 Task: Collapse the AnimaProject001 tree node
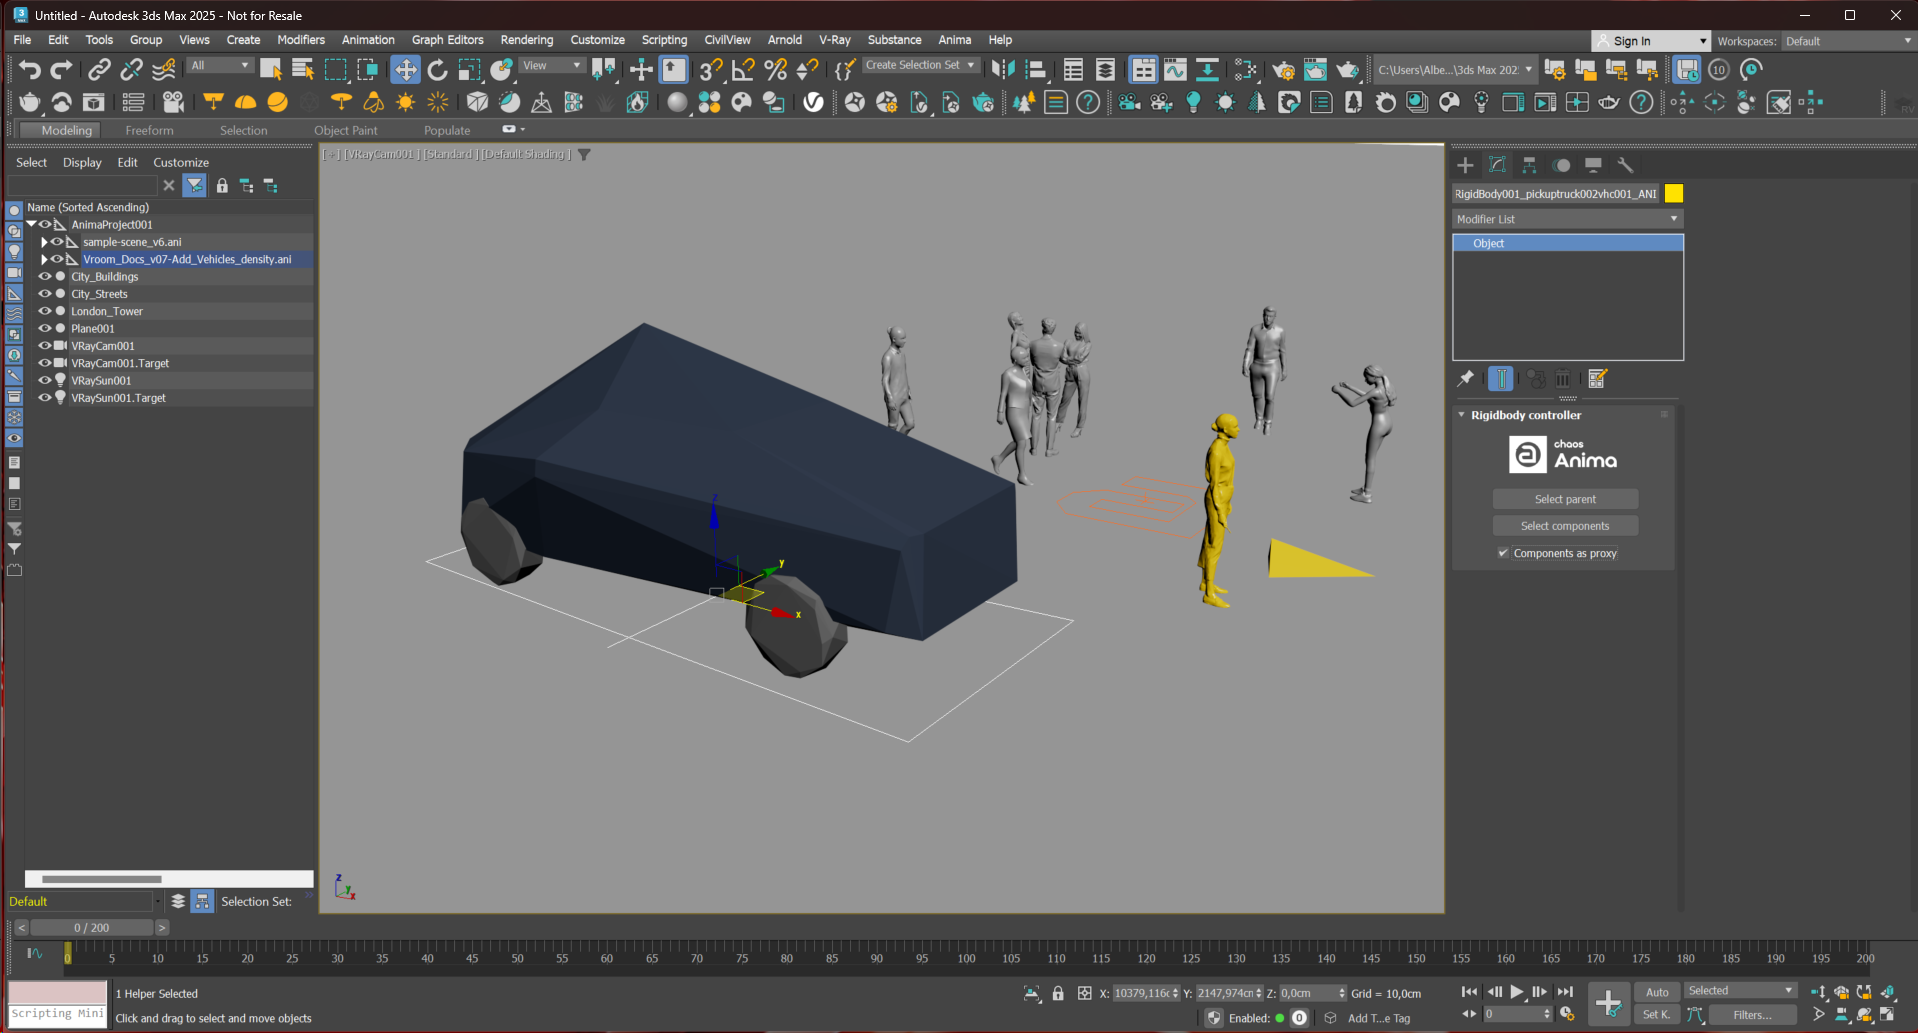coord(32,224)
